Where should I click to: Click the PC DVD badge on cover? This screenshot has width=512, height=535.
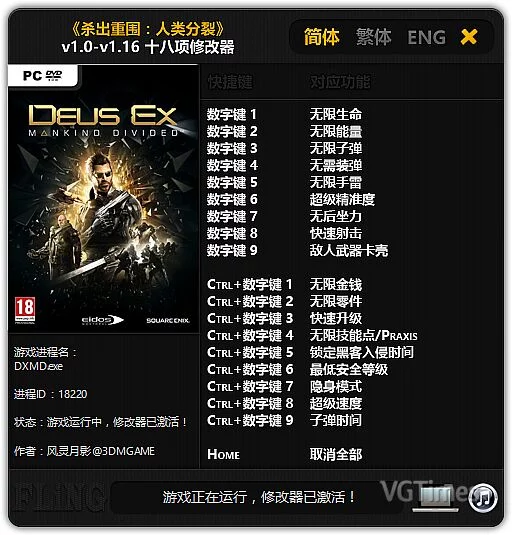(x=43, y=75)
